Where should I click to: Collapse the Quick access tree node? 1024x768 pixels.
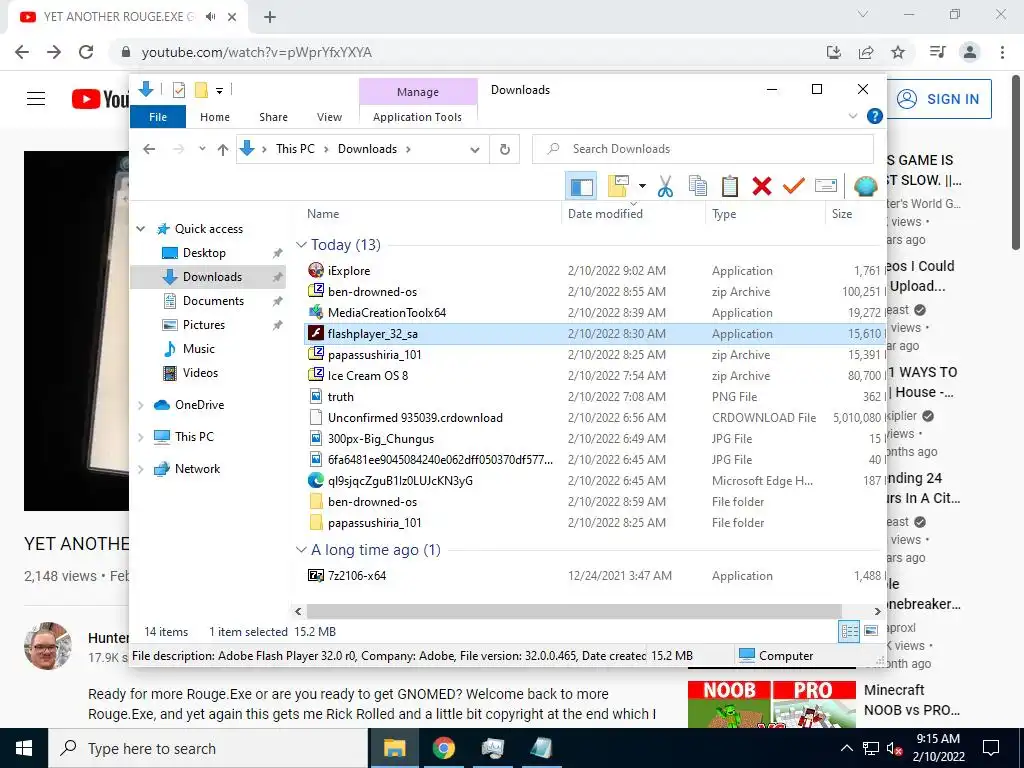coord(140,229)
